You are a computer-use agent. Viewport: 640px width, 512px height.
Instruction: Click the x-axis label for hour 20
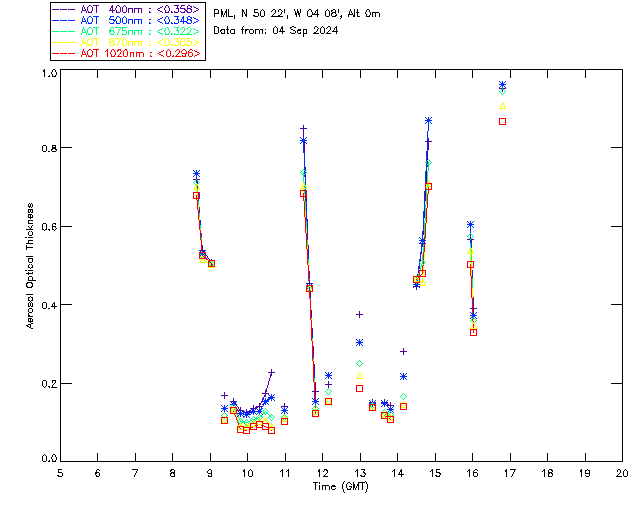(x=622, y=473)
